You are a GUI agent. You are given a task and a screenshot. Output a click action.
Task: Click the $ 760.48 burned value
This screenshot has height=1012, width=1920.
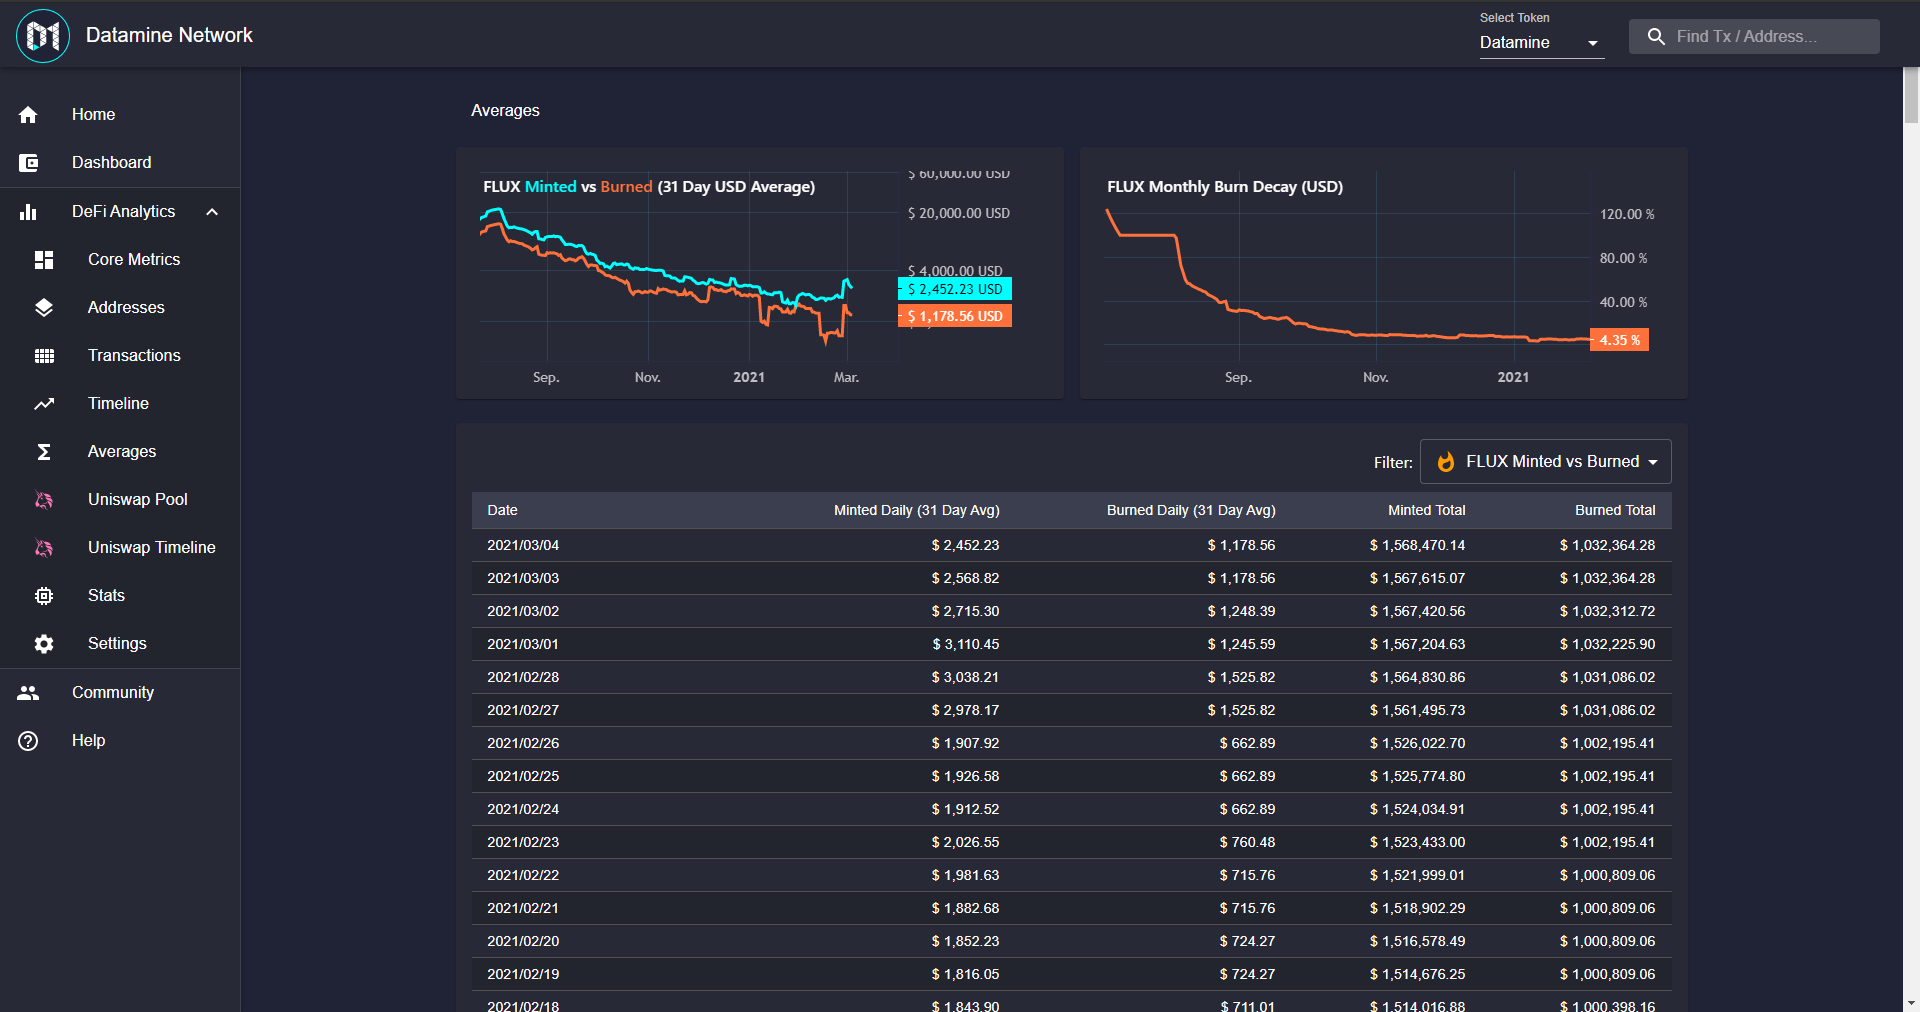click(1247, 843)
